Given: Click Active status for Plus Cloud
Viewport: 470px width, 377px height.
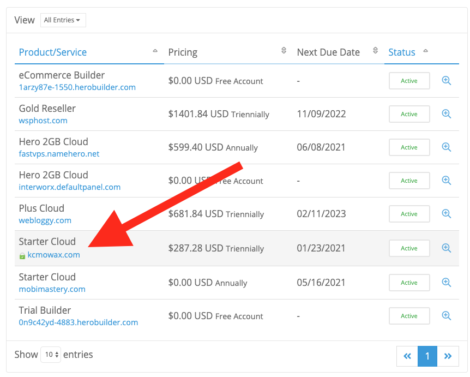Looking at the screenshot, I should [x=409, y=214].
